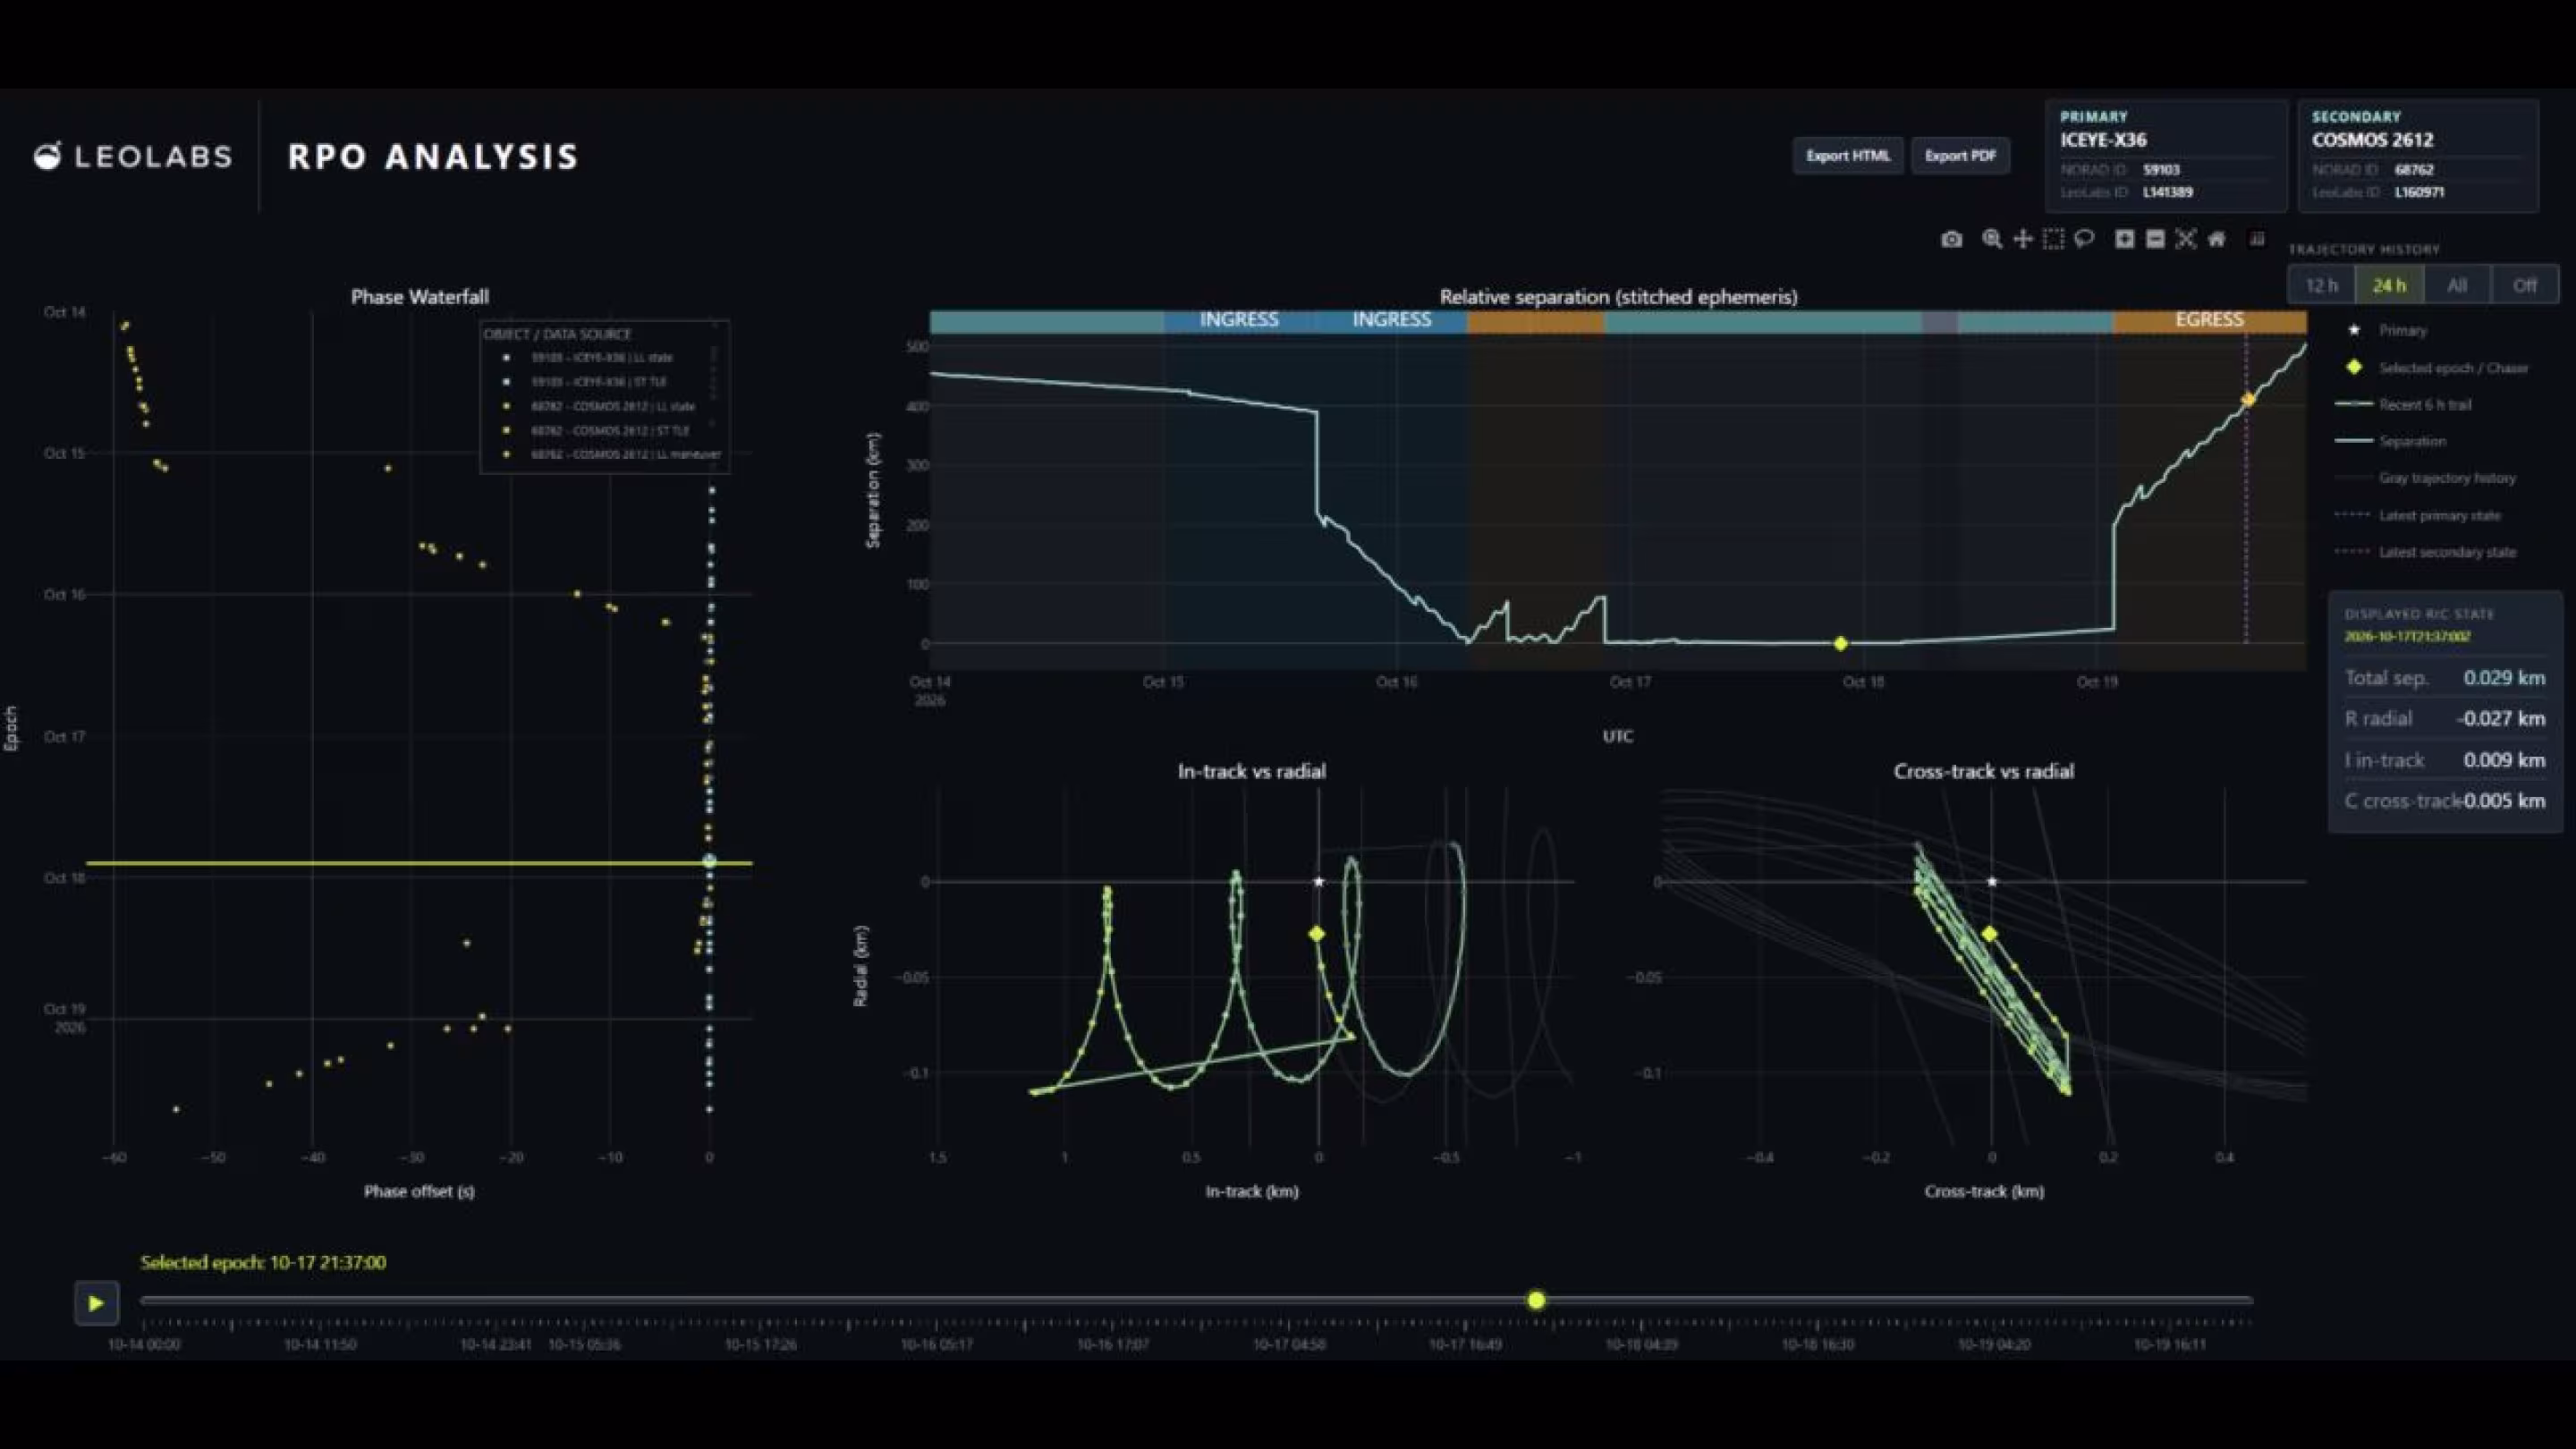Viewport: 2576px width, 1449px height.
Task: Click the Export HTML button
Action: [x=1848, y=156]
